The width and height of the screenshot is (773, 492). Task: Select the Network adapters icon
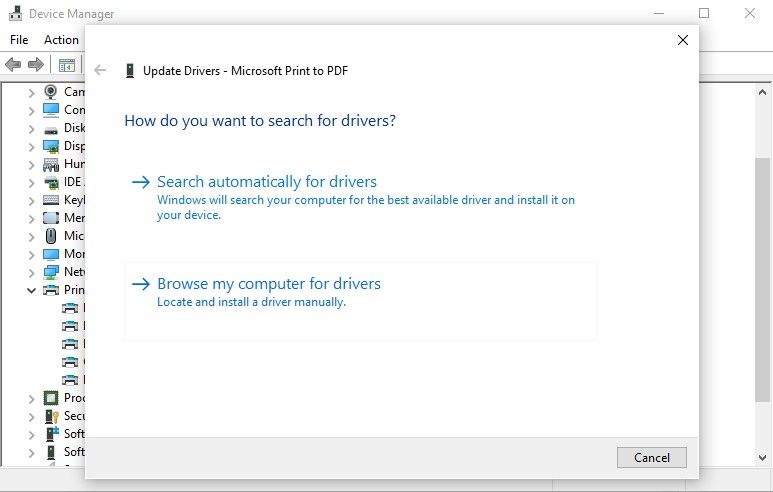click(x=51, y=272)
